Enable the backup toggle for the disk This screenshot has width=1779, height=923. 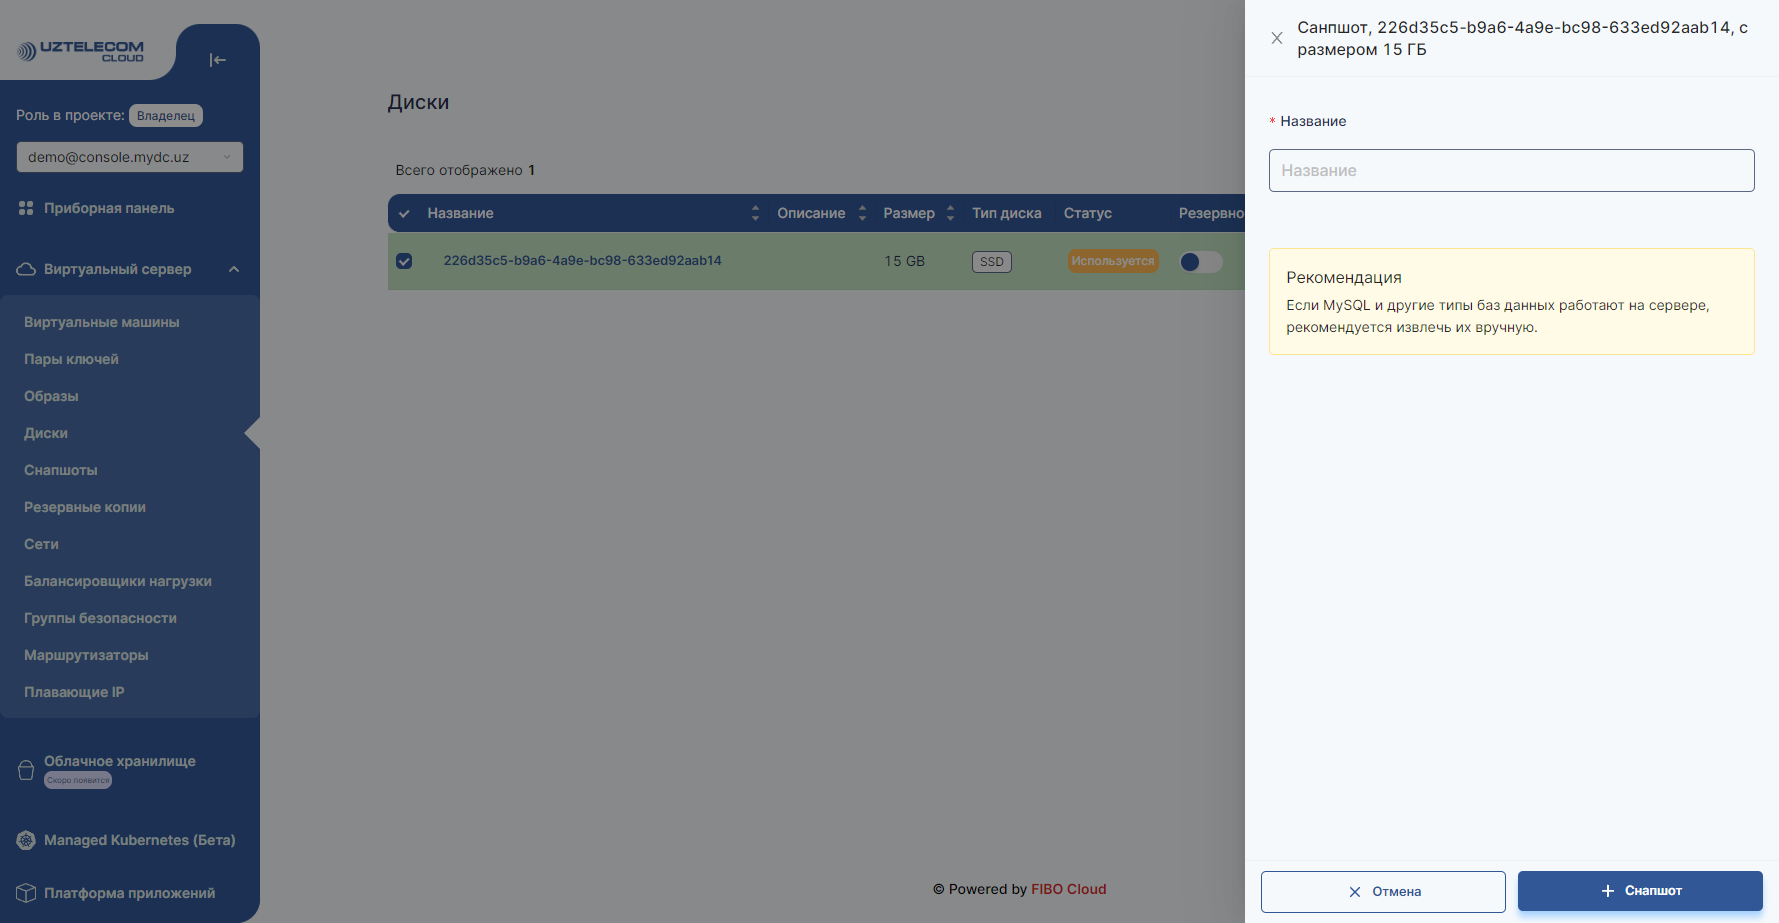point(1200,262)
